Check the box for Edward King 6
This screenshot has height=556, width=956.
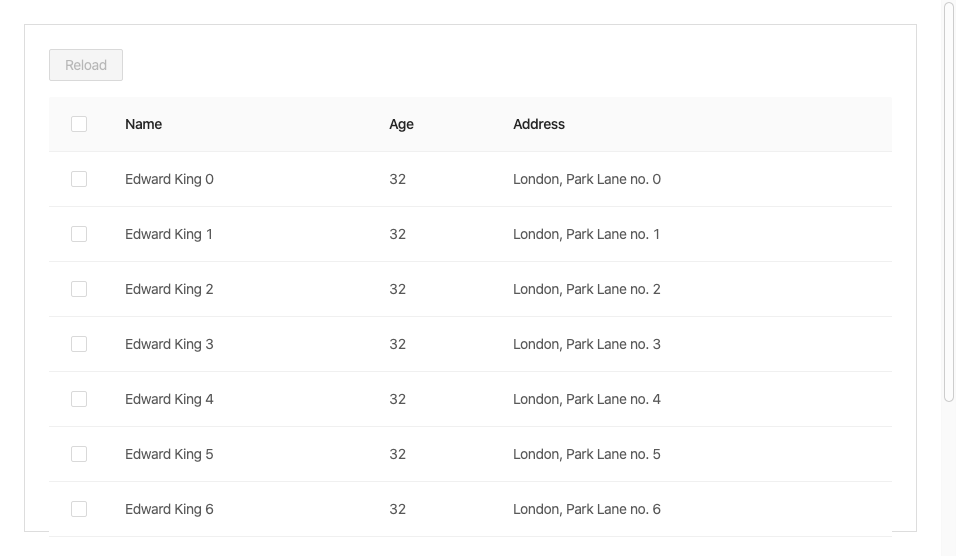coord(79,509)
